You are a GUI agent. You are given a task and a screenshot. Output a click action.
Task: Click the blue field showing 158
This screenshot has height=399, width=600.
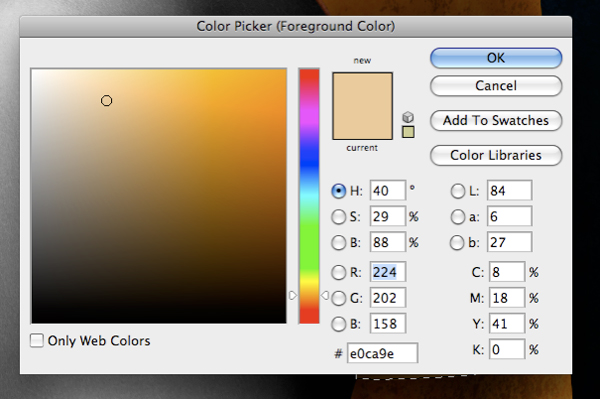388,324
